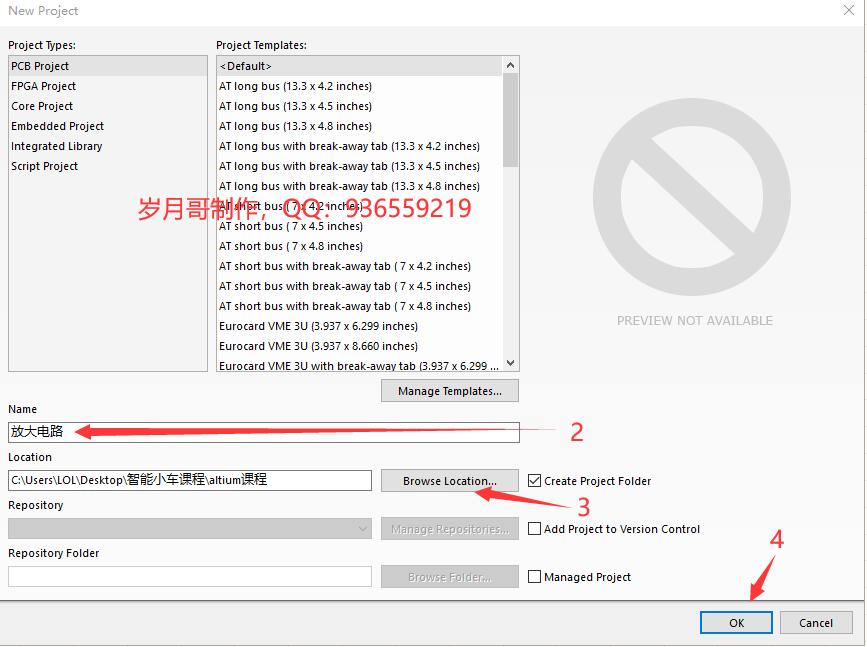Viewport: 867px width, 647px height.
Task: Enable Managed Project checkbox
Action: point(534,577)
